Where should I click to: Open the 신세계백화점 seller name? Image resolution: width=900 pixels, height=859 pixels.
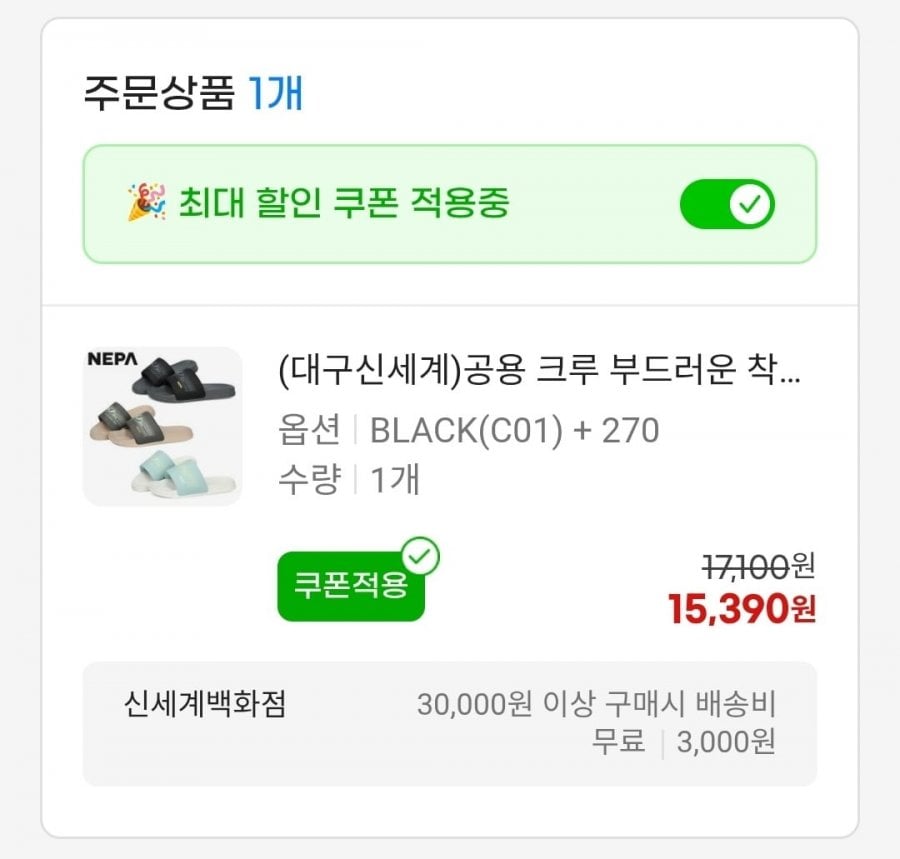pyautogui.click(x=205, y=705)
